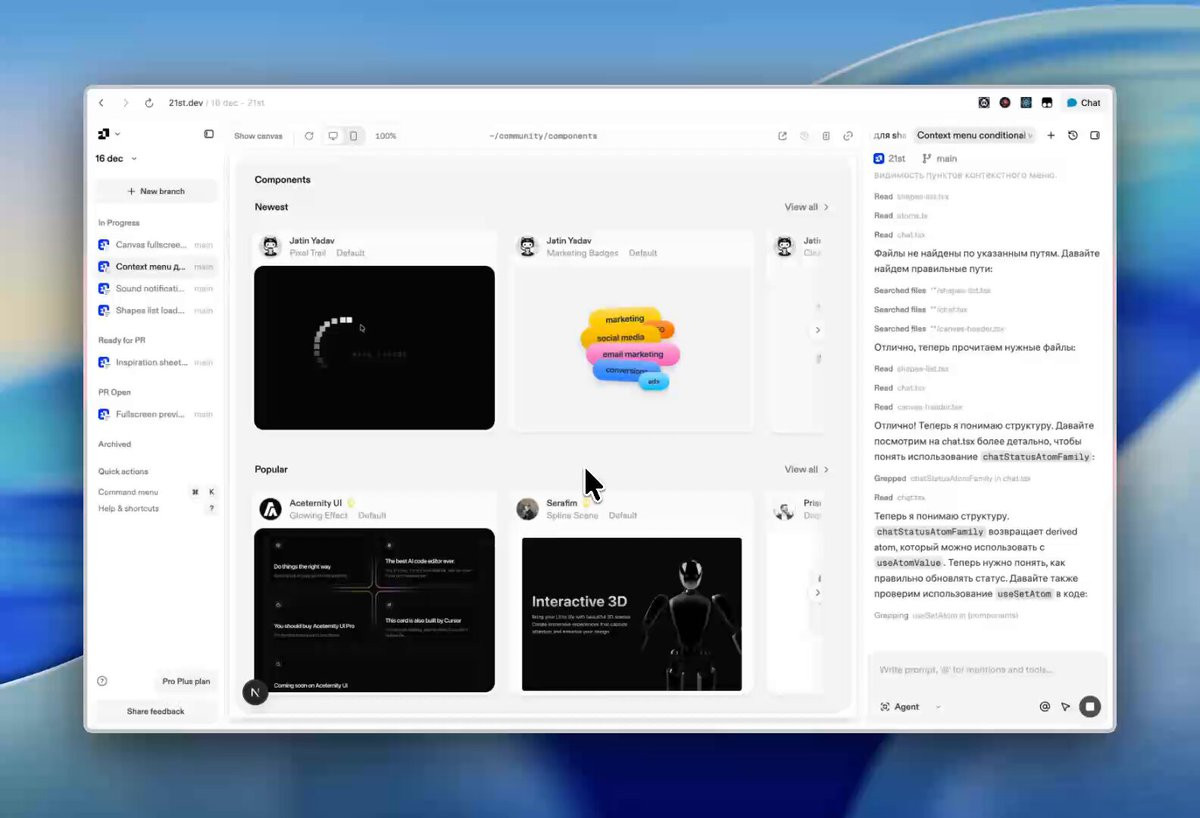Click the first extension icon in title bar
This screenshot has width=1200, height=818.
pos(984,103)
